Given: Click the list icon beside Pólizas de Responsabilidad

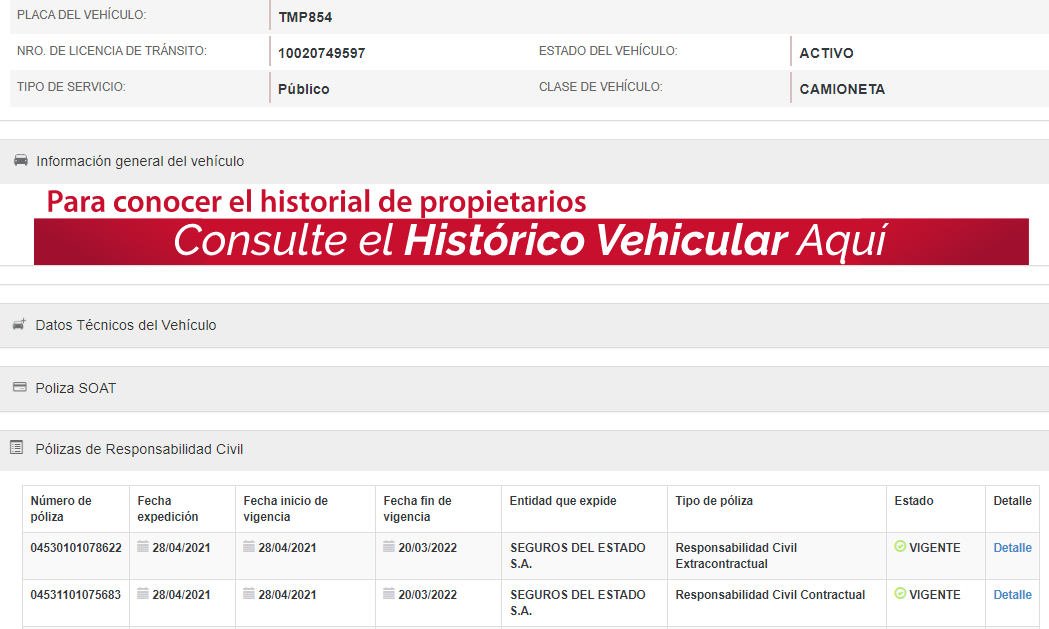Looking at the screenshot, I should point(16,448).
